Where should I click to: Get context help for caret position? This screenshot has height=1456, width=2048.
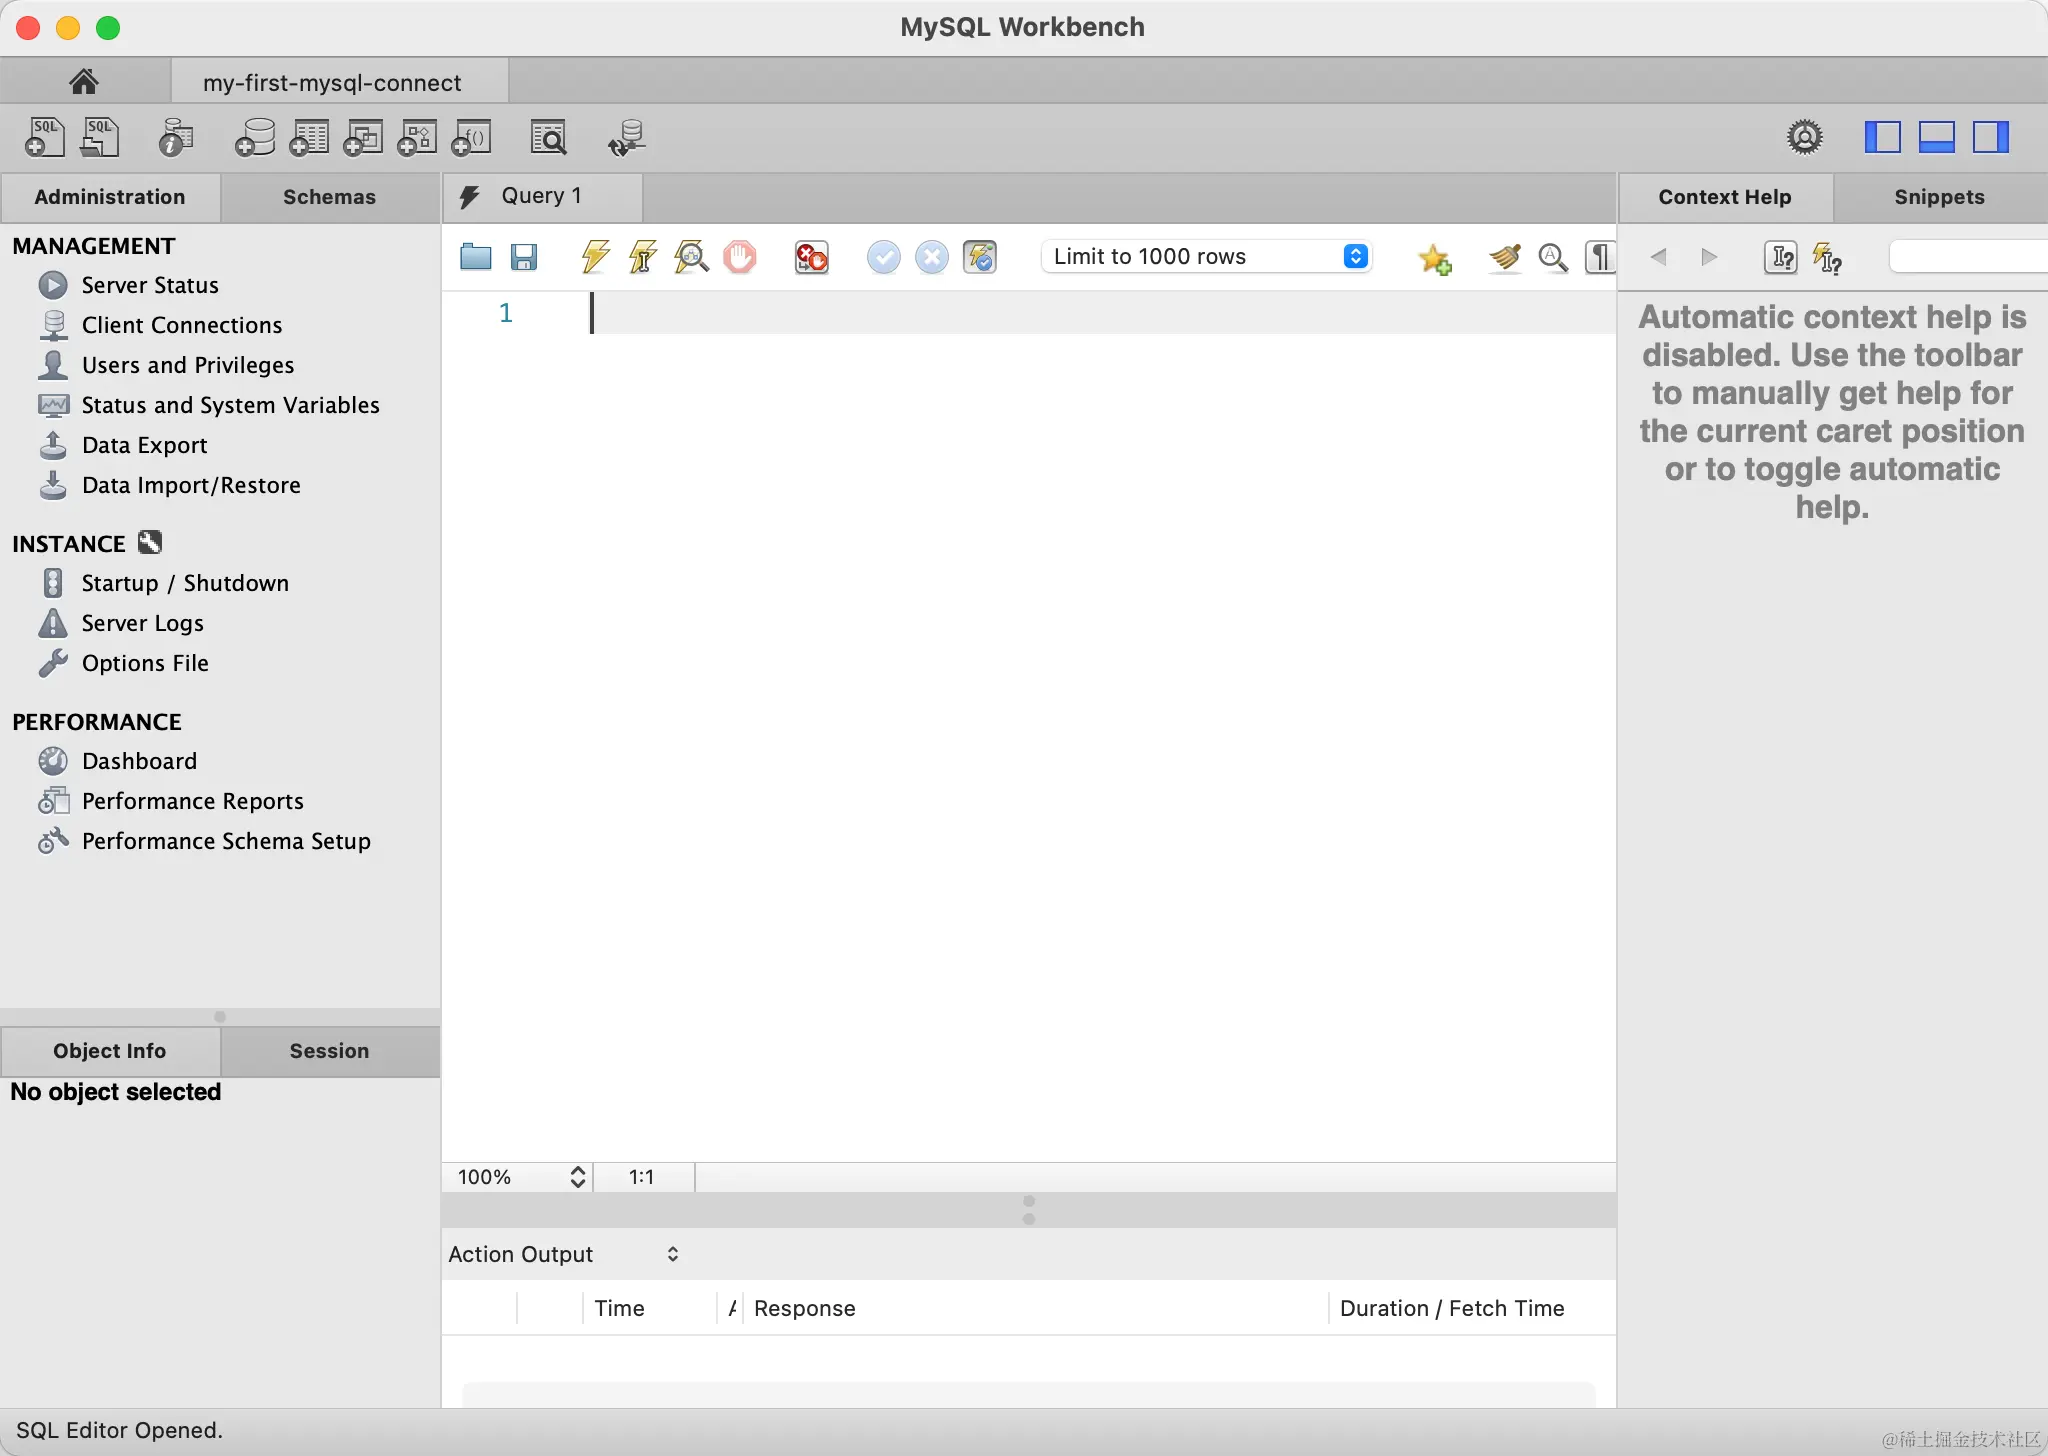pyautogui.click(x=1781, y=258)
